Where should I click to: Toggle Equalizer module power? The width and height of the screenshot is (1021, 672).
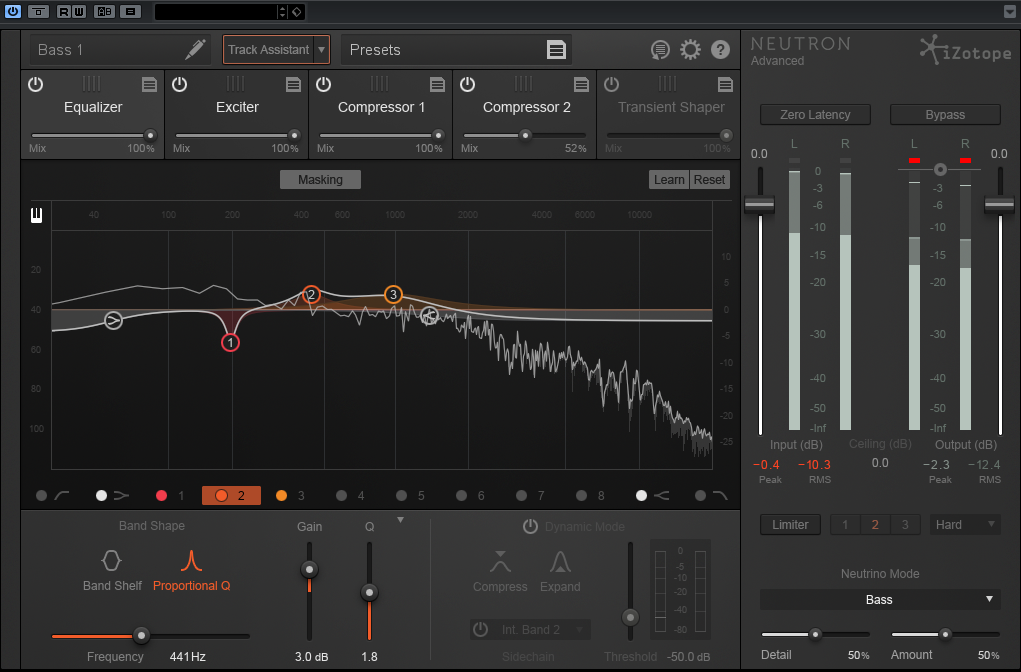(x=35, y=84)
